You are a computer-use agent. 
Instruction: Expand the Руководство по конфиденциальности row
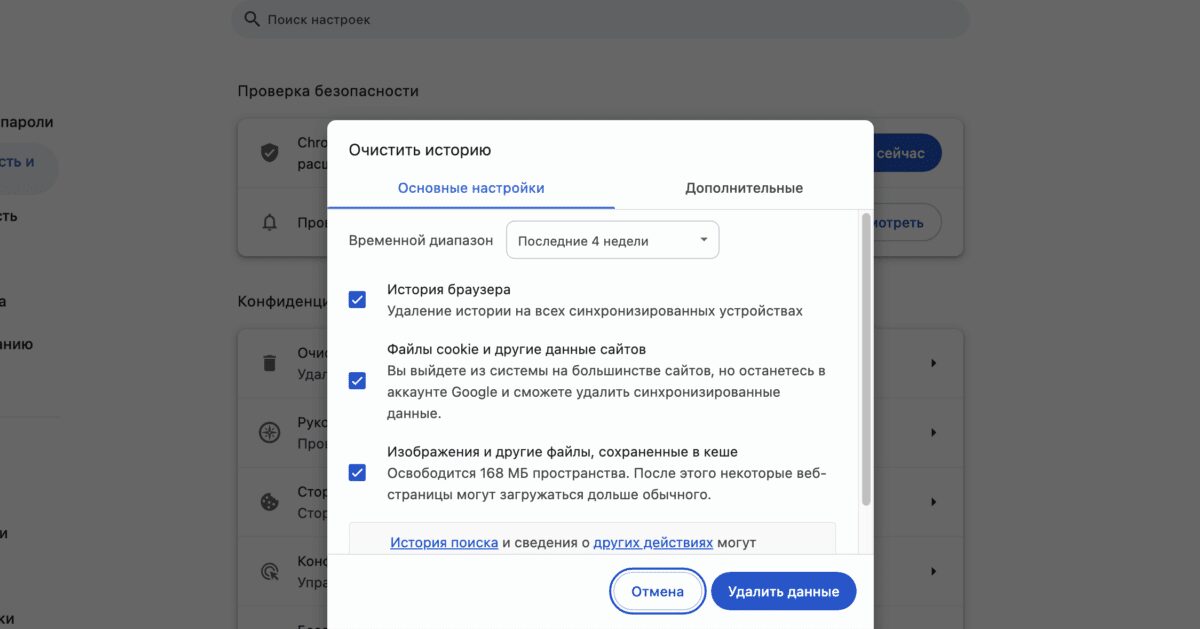[x=933, y=432]
